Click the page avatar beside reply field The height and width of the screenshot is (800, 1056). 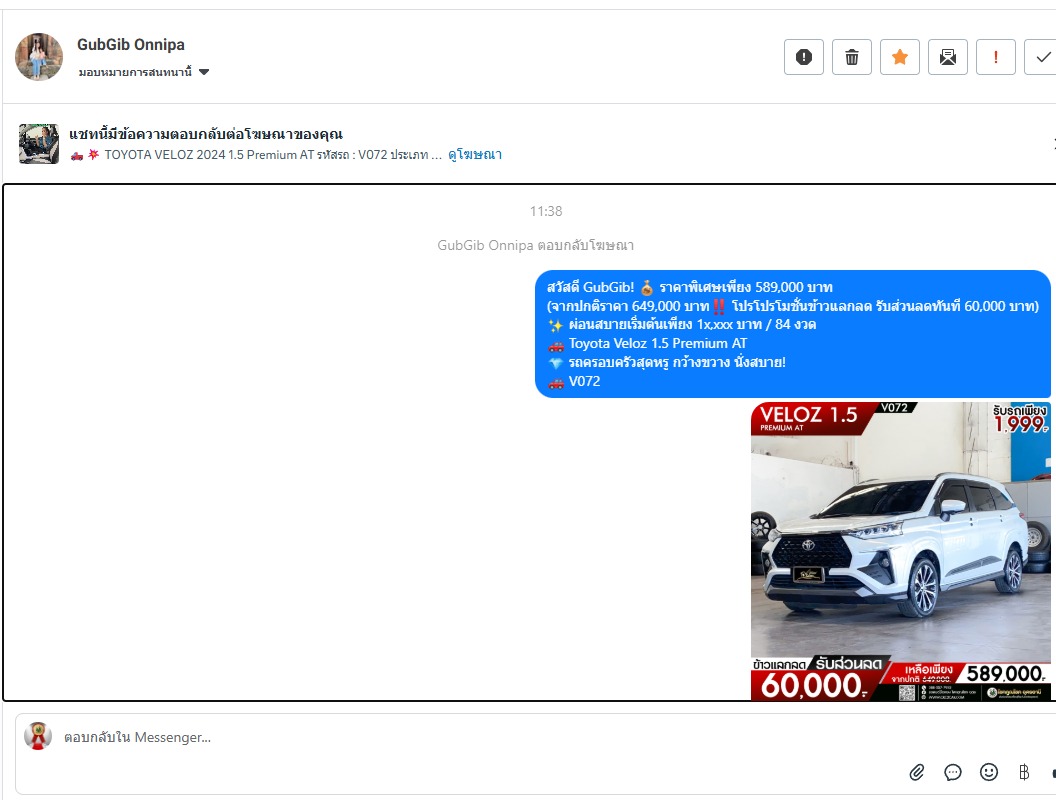coord(38,736)
